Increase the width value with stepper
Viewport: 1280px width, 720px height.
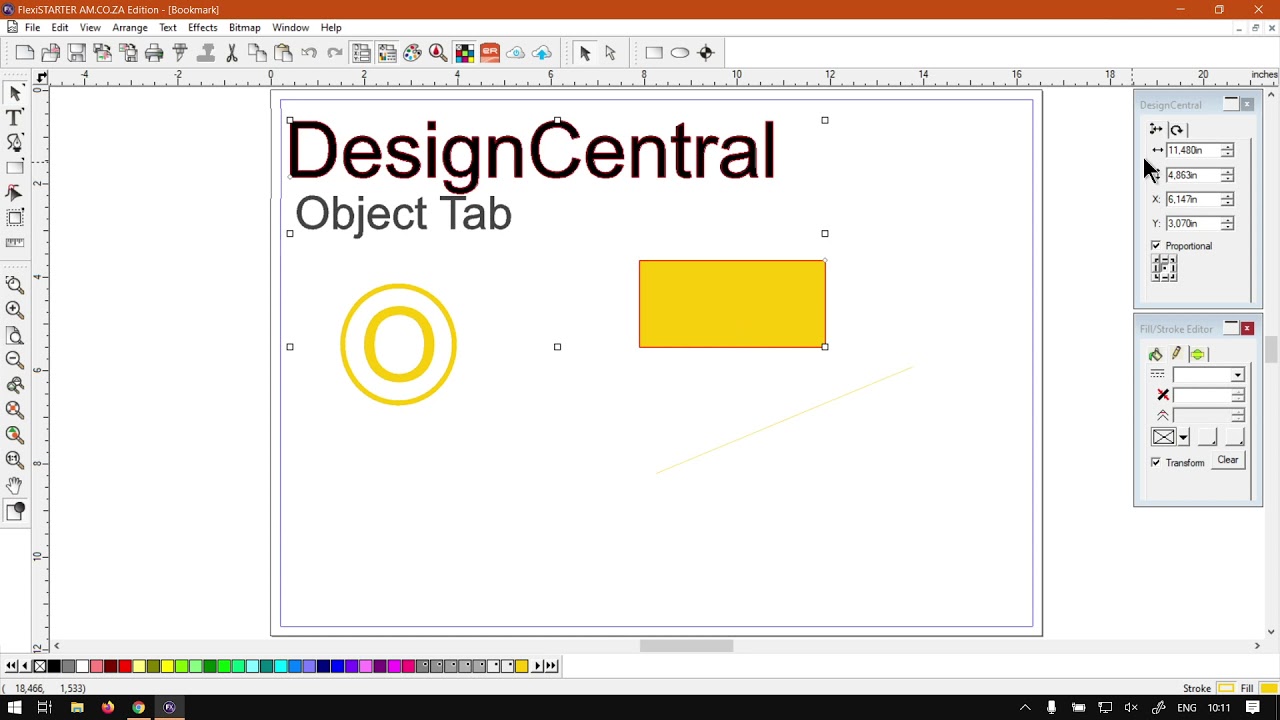[1227, 146]
